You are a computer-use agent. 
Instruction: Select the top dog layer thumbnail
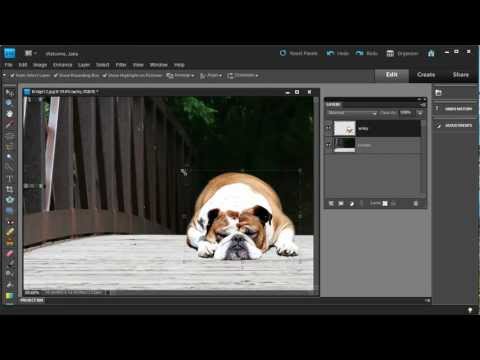pyautogui.click(x=345, y=128)
